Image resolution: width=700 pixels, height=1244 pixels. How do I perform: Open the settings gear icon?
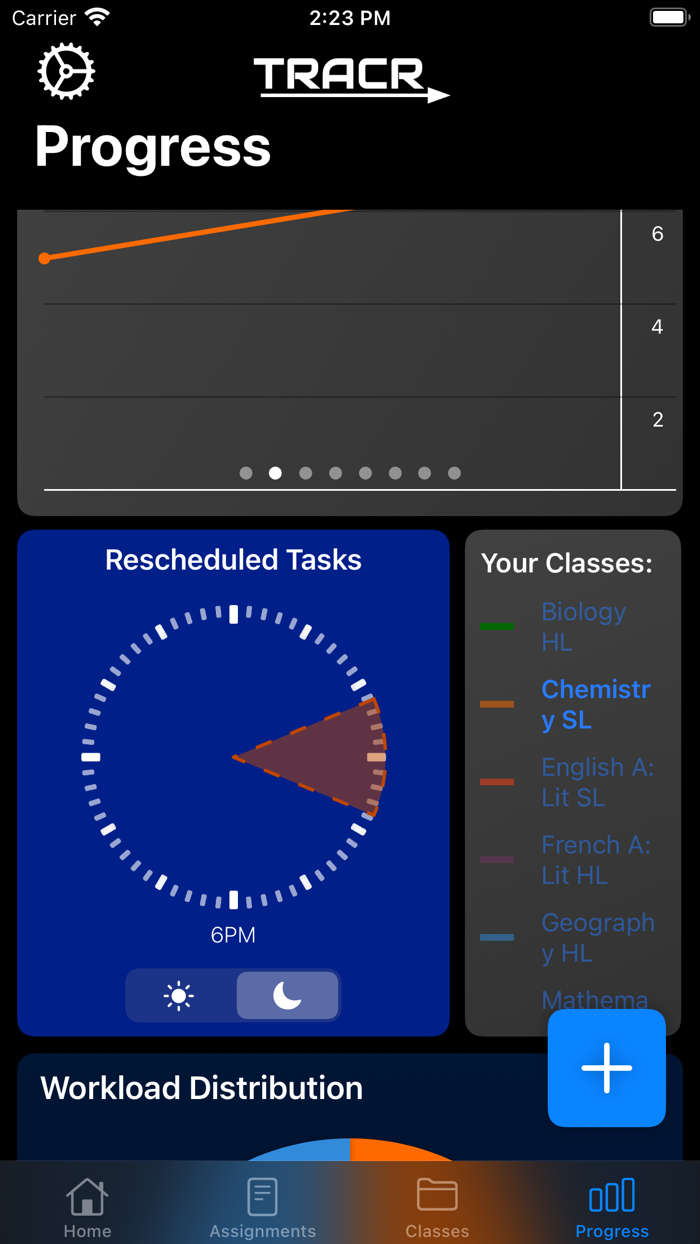(66, 70)
